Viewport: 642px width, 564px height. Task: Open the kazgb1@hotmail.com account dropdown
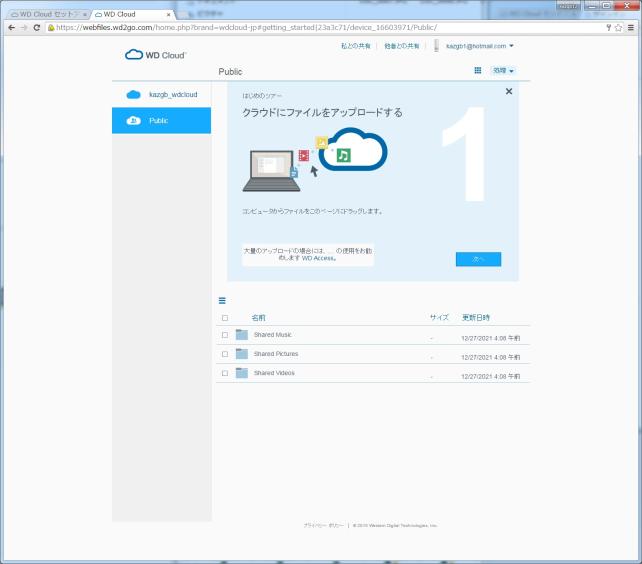479,46
